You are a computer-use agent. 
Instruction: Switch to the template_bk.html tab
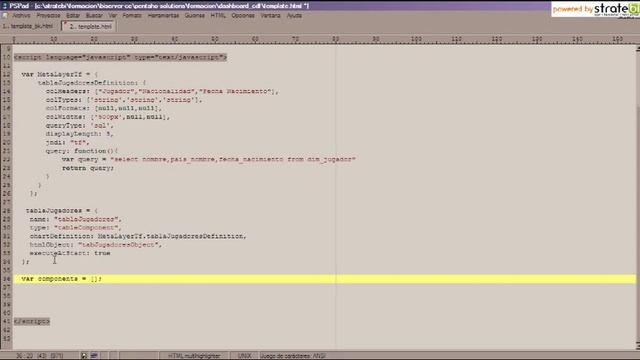(28, 26)
